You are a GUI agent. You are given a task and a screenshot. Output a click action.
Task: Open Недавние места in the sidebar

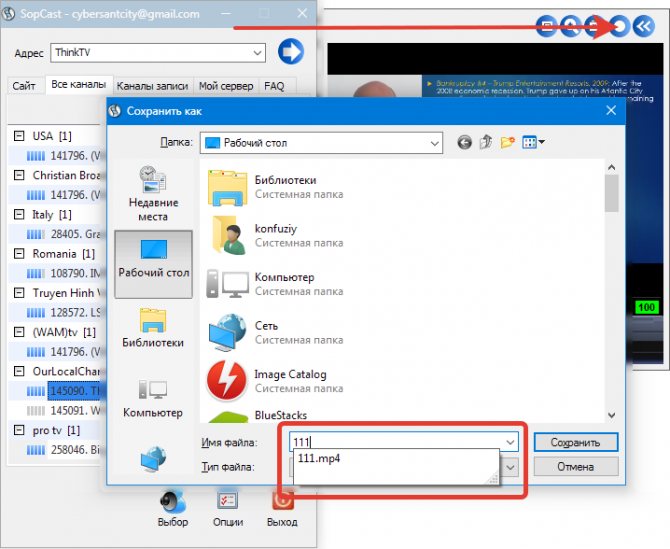coord(153,194)
